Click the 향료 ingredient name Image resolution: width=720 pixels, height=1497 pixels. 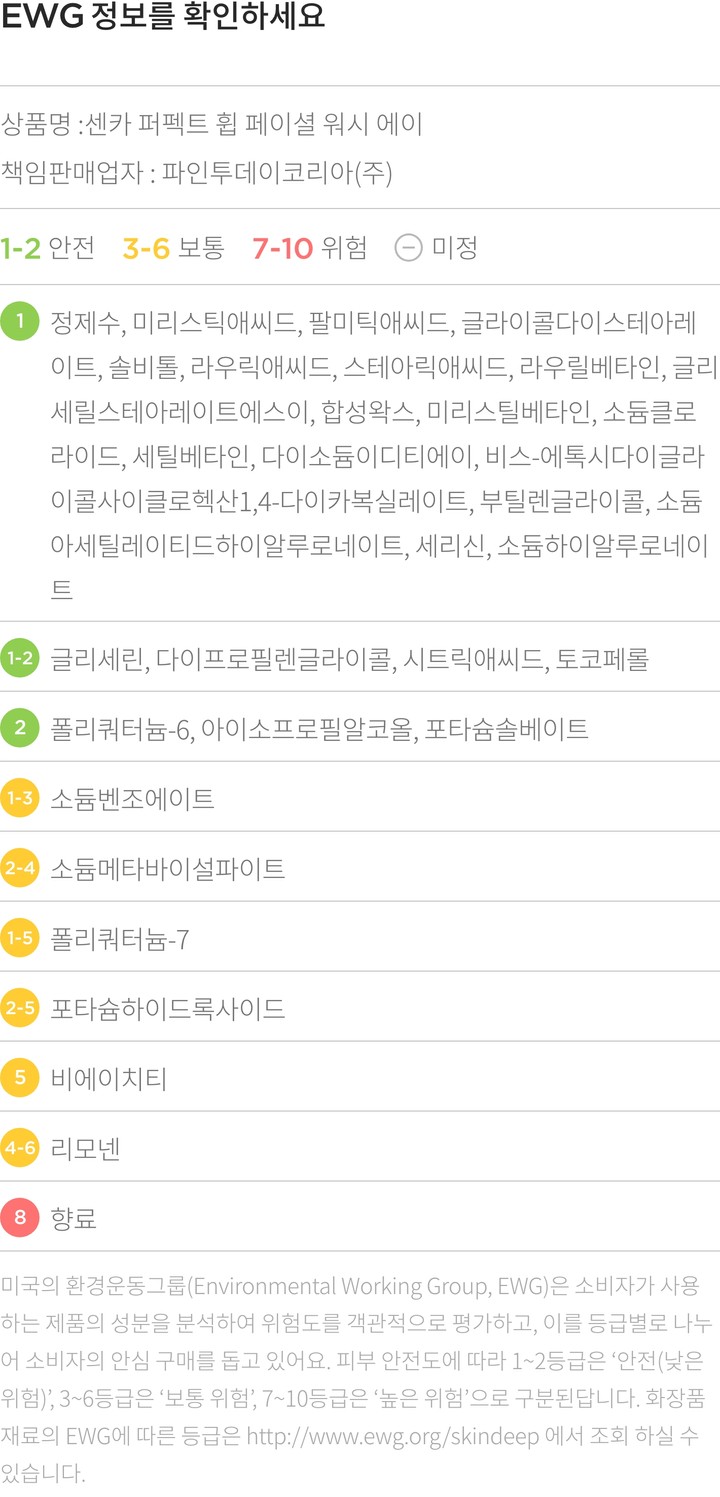coord(74,1218)
